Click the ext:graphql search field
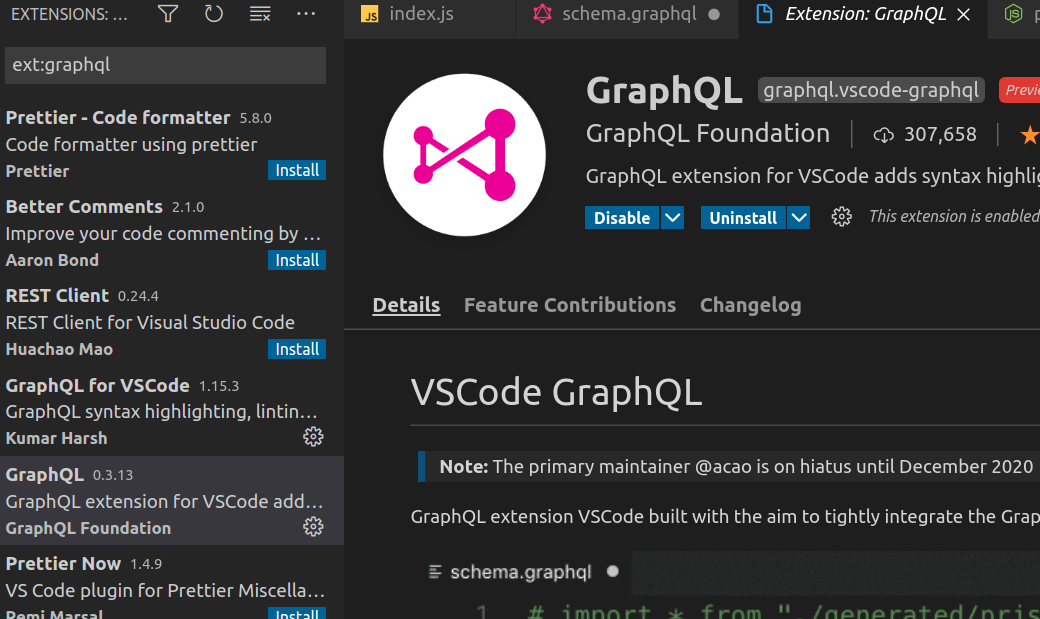This screenshot has width=1040, height=619. 165,65
